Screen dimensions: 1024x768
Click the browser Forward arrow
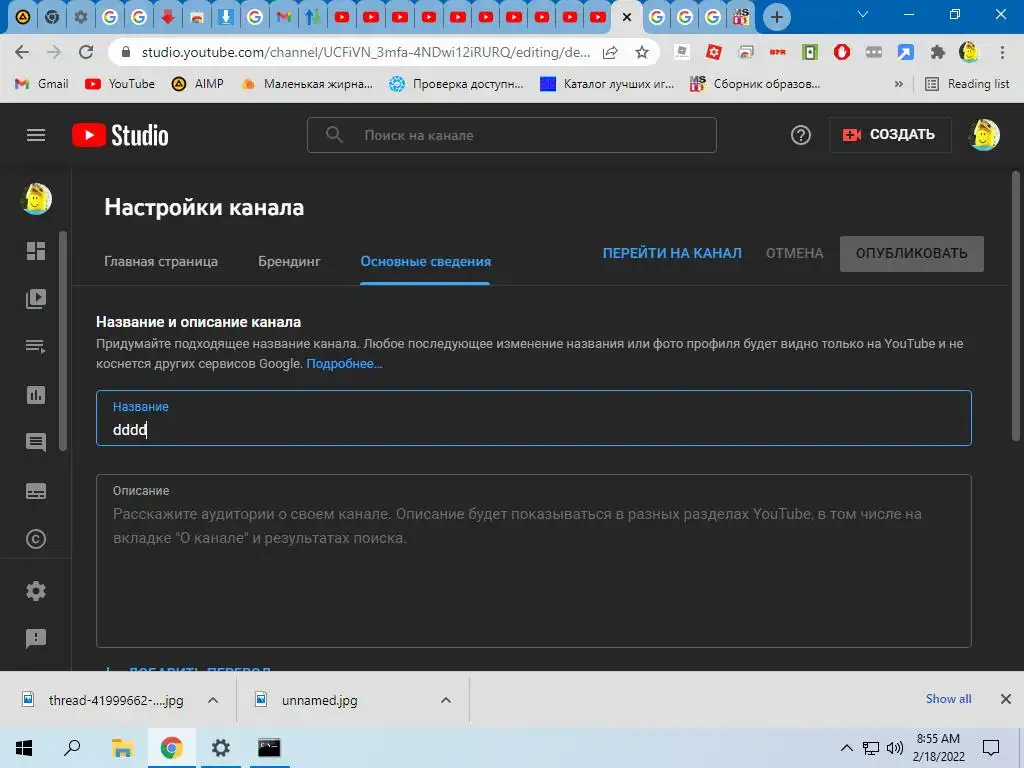coord(54,52)
